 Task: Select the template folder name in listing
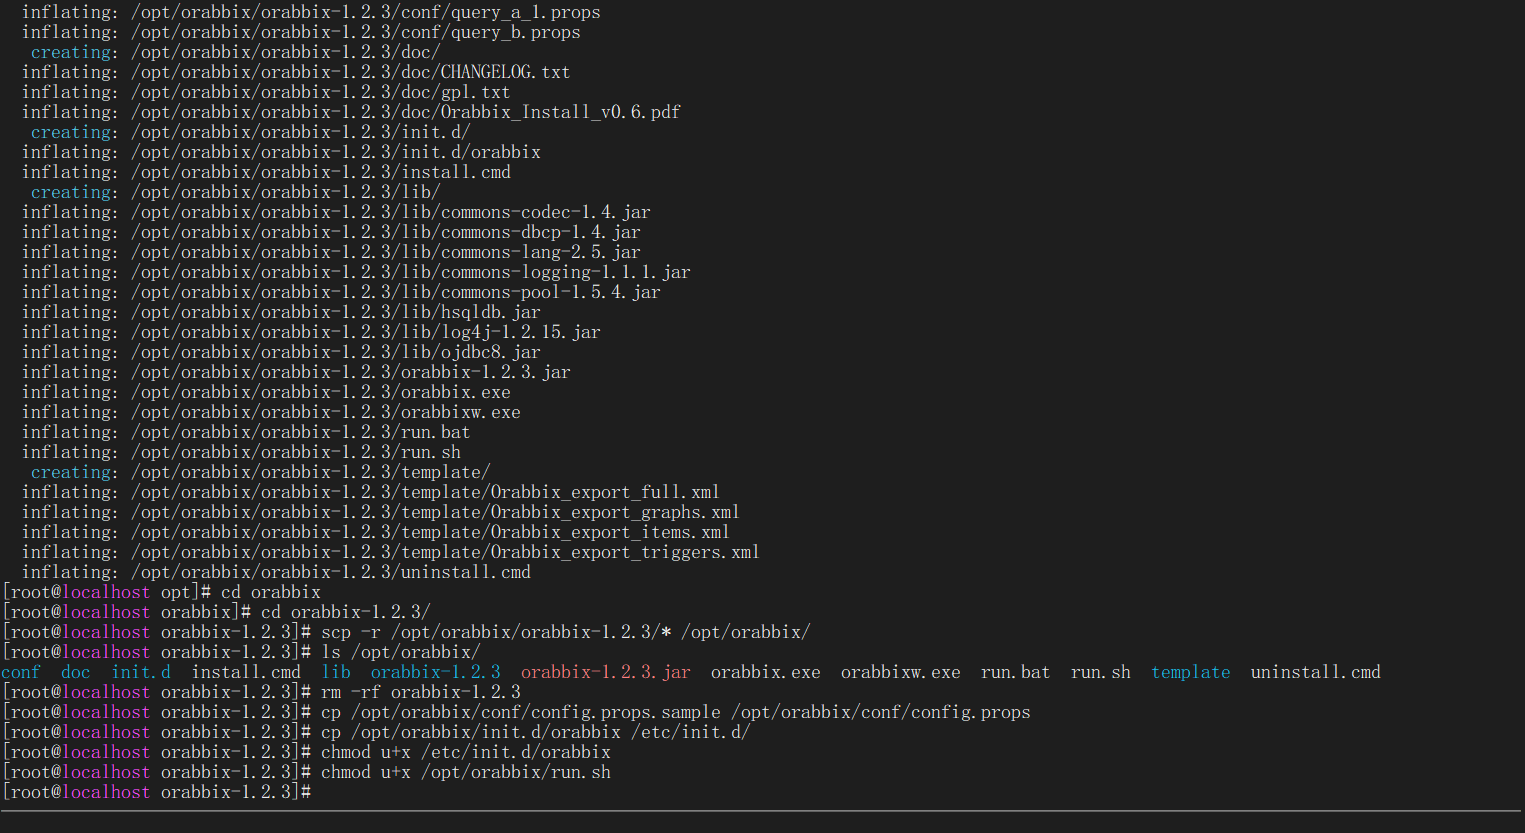pos(1189,672)
